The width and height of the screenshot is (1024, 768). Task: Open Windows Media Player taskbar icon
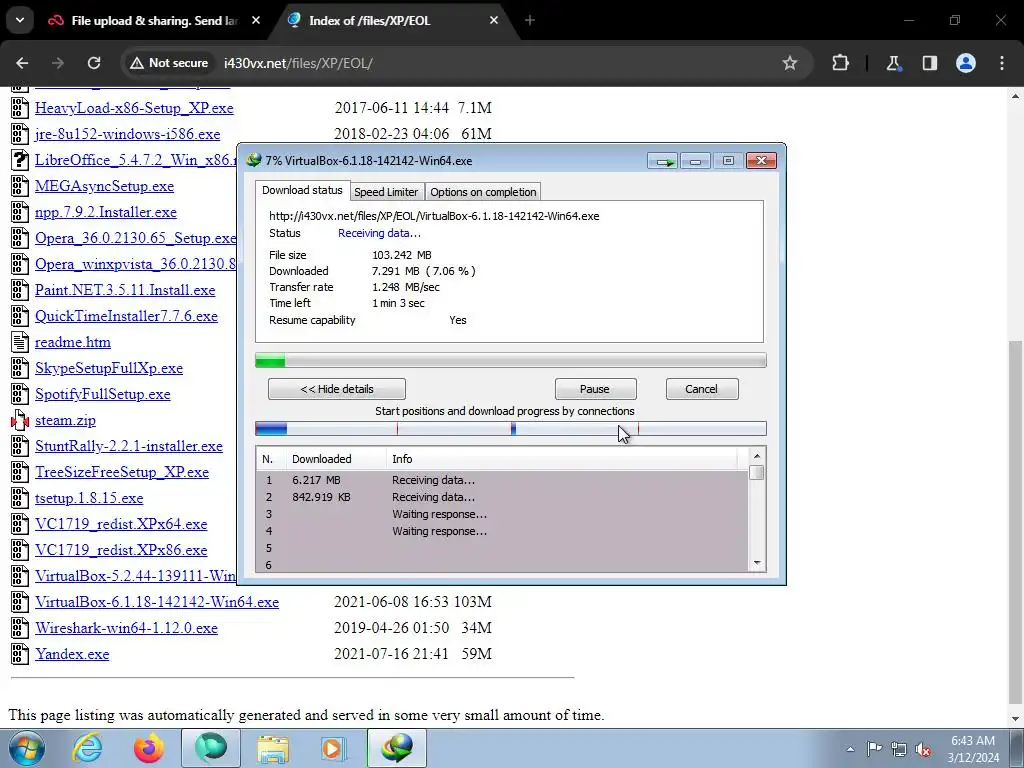point(333,748)
